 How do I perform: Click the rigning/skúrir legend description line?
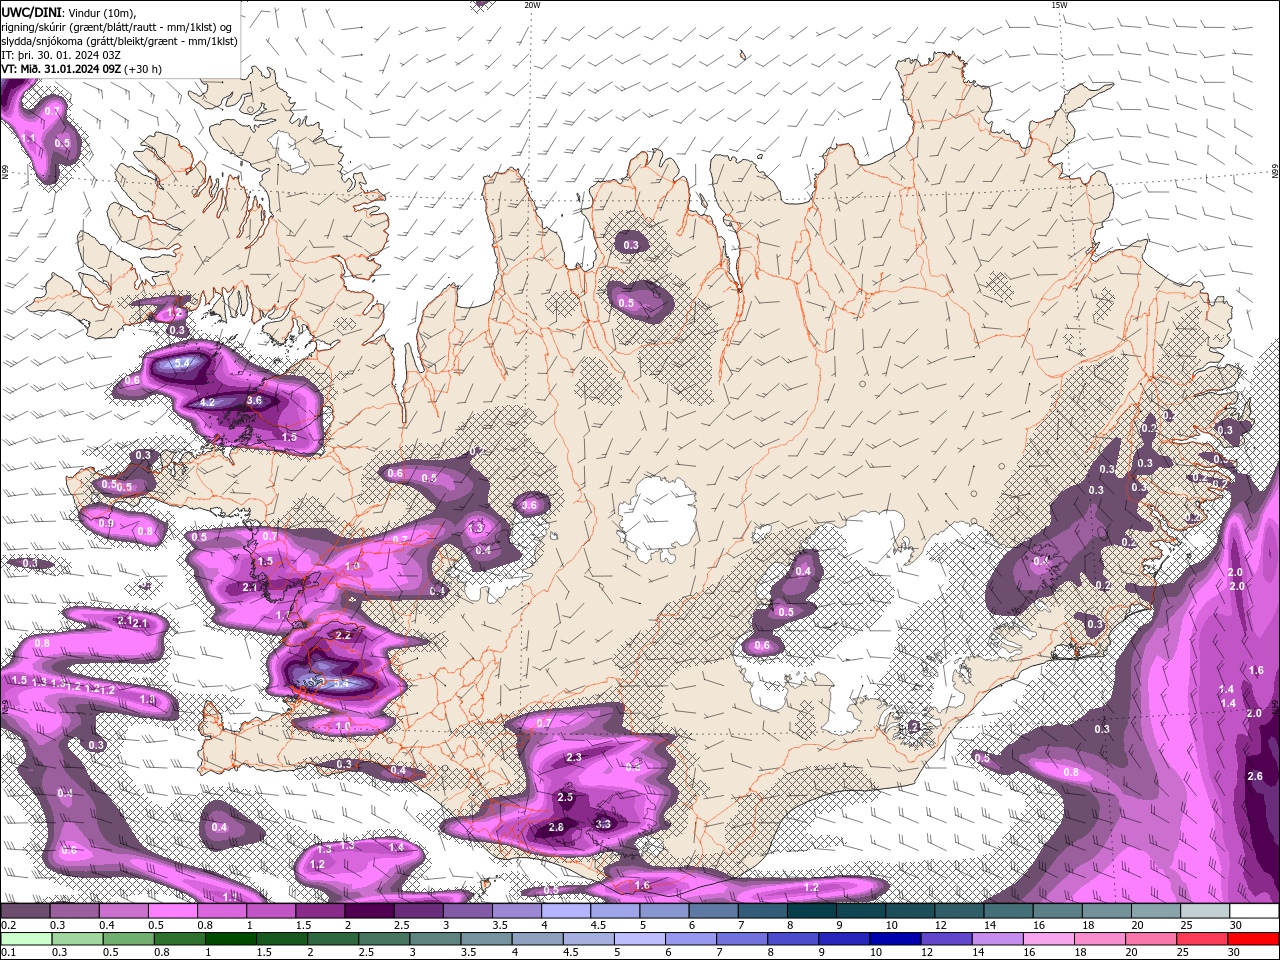116,26
